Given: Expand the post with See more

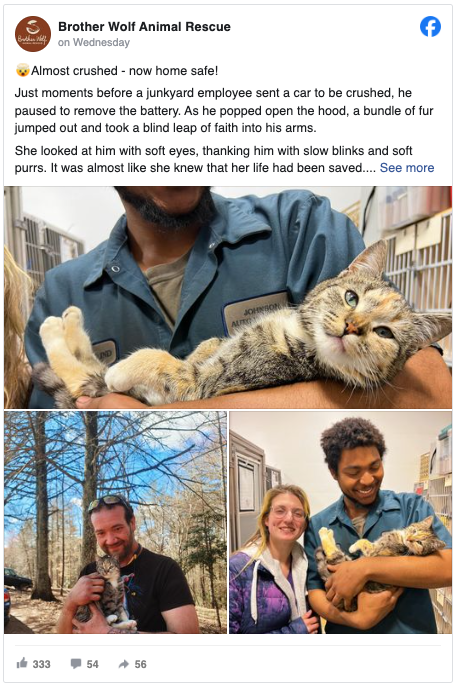Looking at the screenshot, I should click(407, 168).
